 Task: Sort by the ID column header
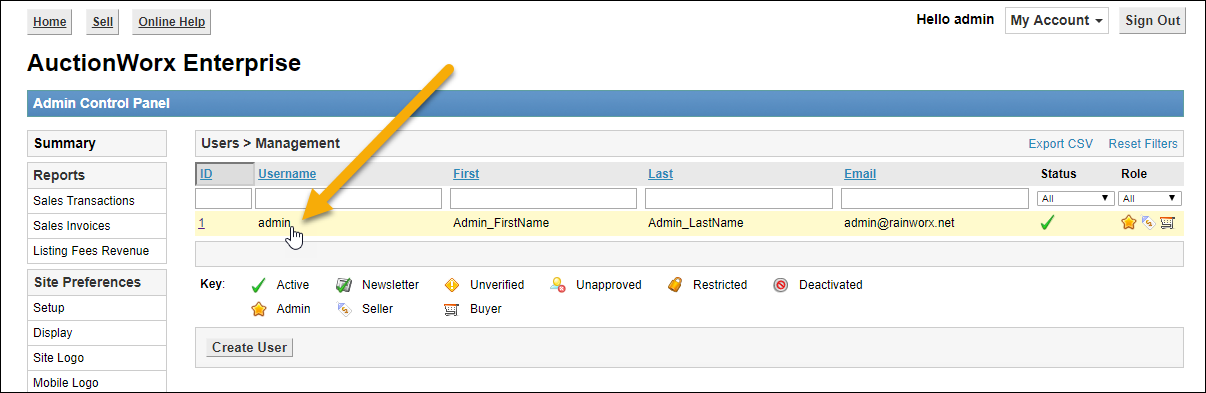[206, 174]
